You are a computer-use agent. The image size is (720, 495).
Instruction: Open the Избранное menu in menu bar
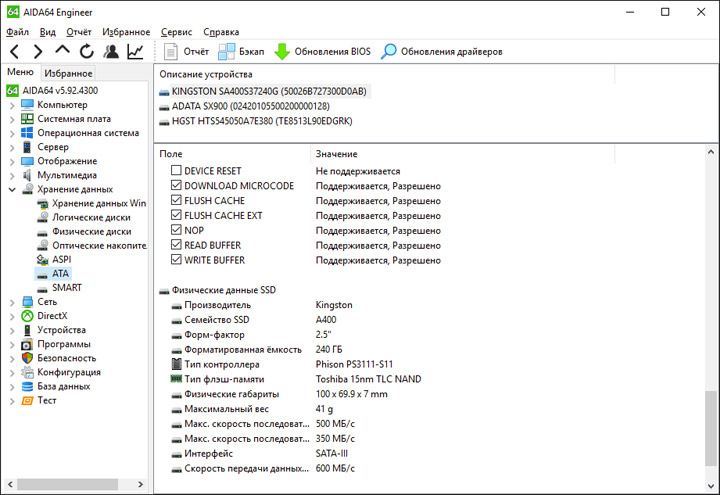point(126,32)
